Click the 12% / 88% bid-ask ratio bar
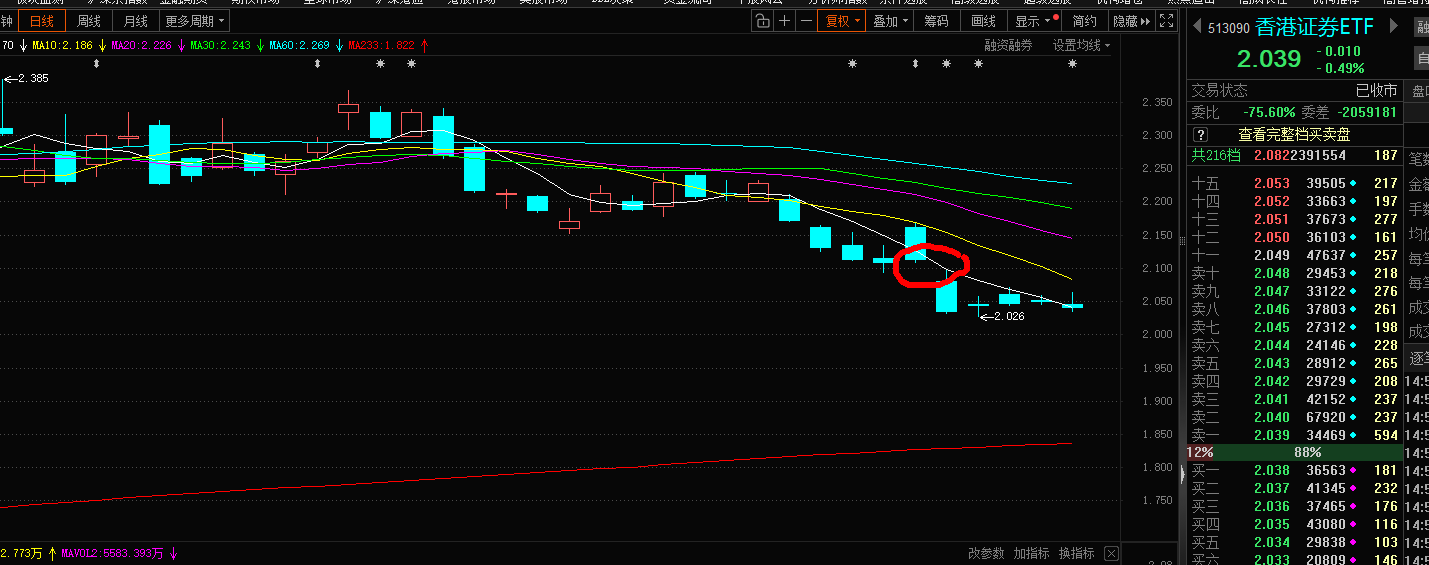This screenshot has width=1429, height=565. tap(1294, 452)
